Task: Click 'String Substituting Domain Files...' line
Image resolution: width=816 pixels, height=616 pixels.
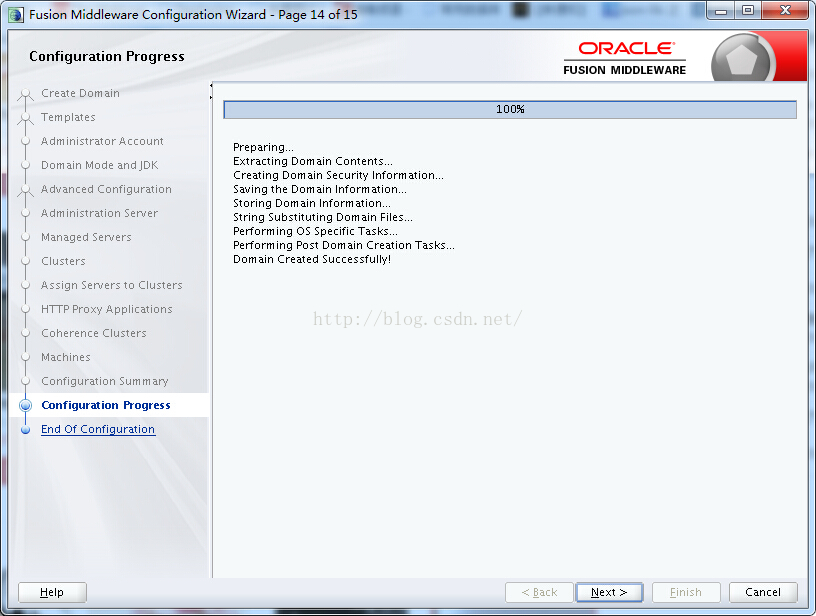Action: [323, 217]
